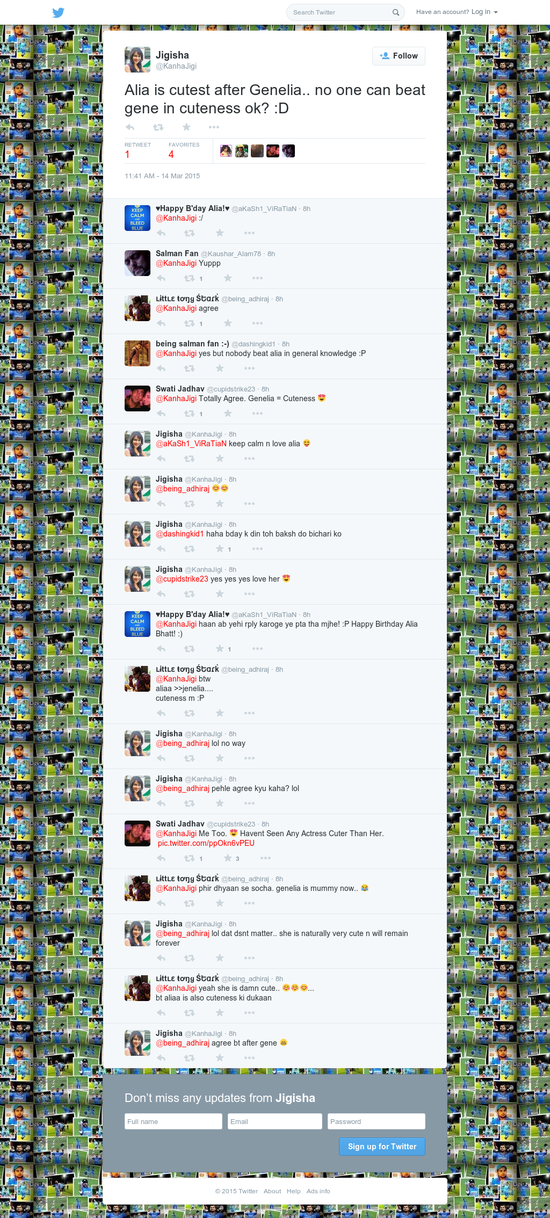This screenshot has width=550, height=1218.
Task: Open Jigisha's profile avatar in header
Action: coord(137,59)
